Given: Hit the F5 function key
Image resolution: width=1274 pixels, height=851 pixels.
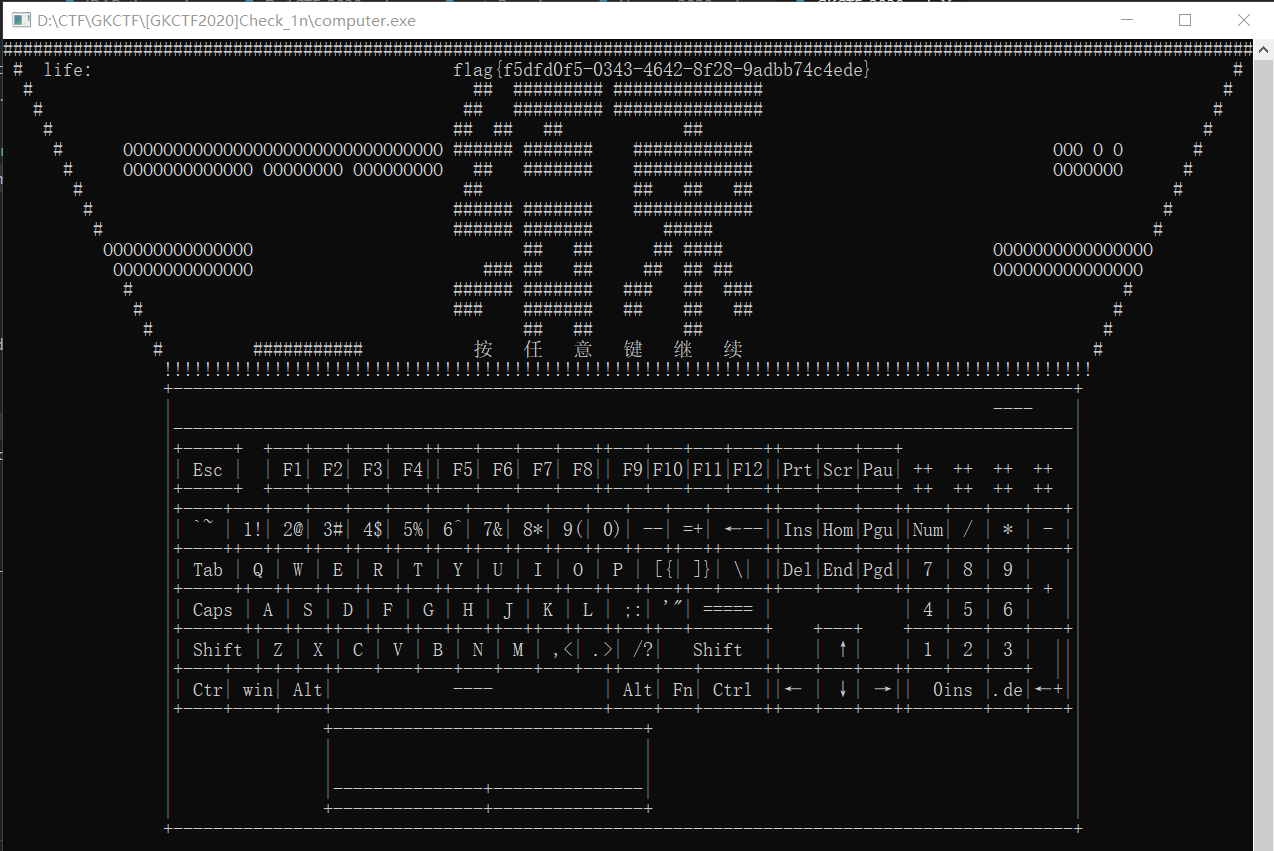Looking at the screenshot, I should (462, 470).
